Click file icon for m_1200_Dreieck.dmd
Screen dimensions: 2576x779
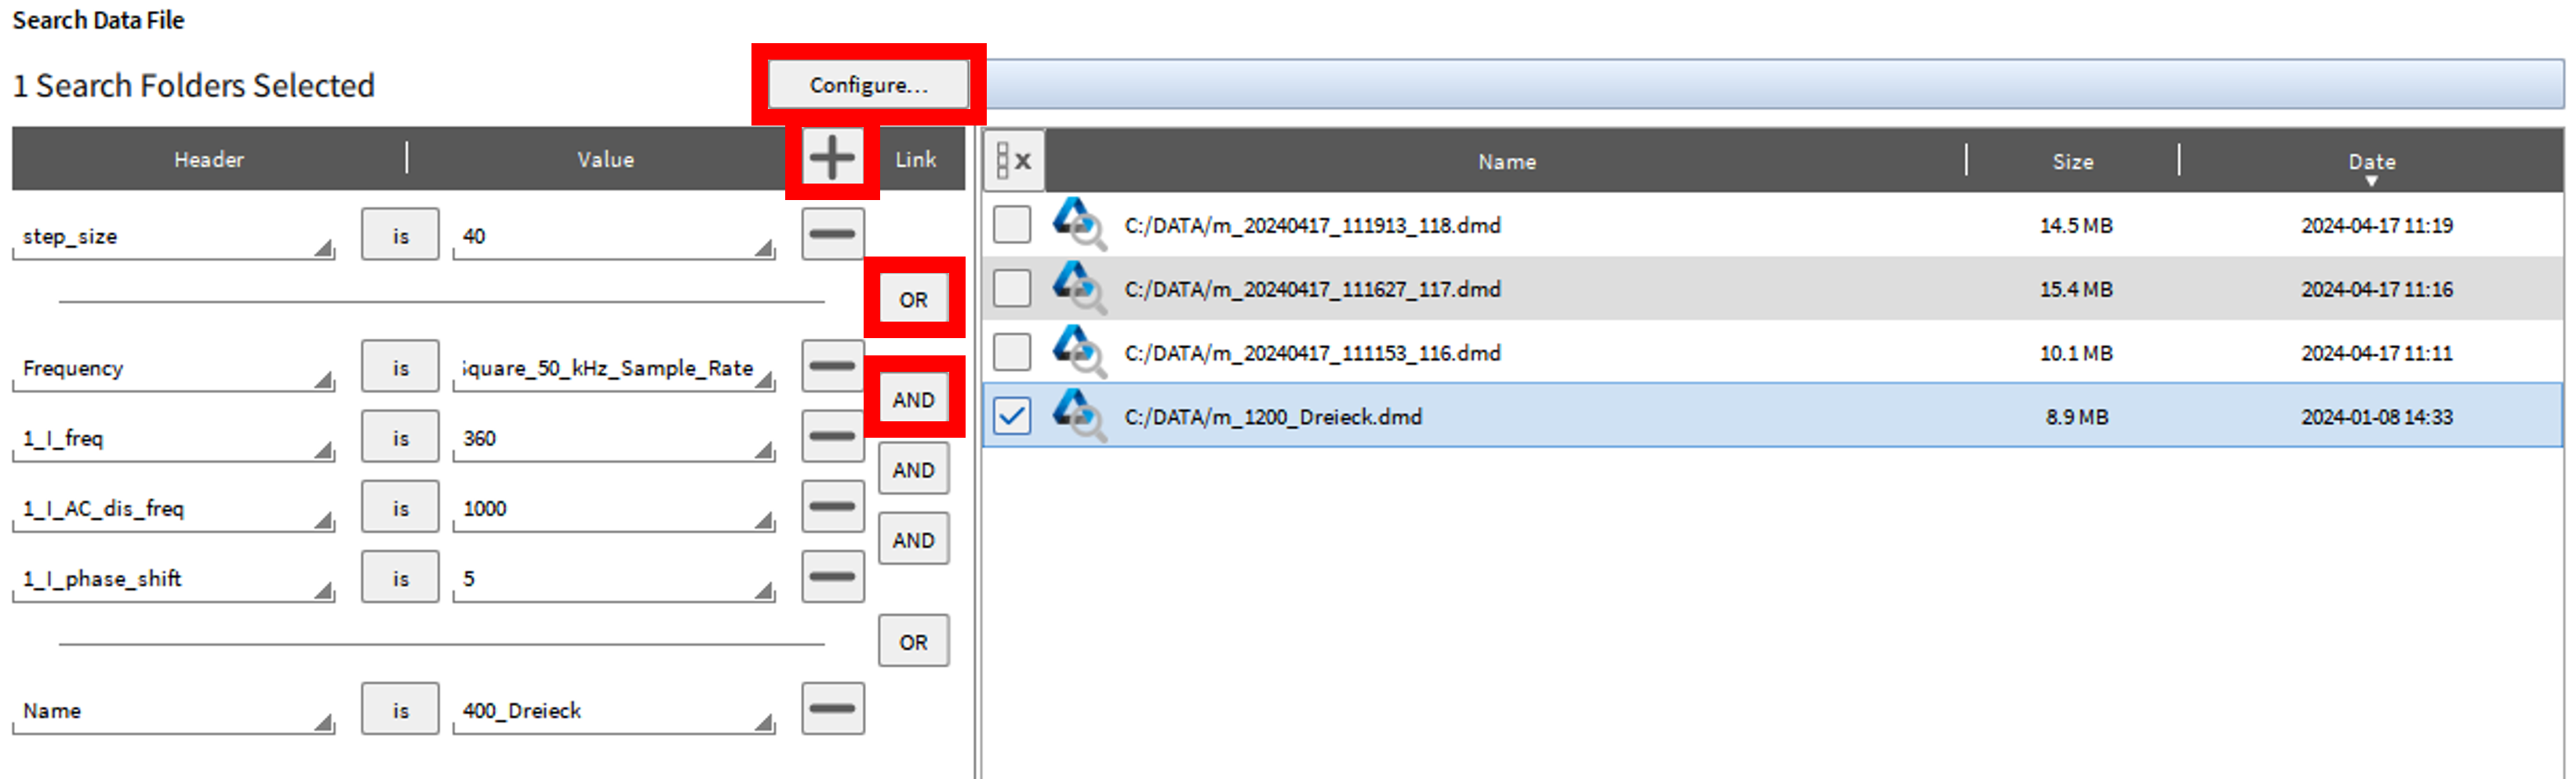click(1078, 415)
